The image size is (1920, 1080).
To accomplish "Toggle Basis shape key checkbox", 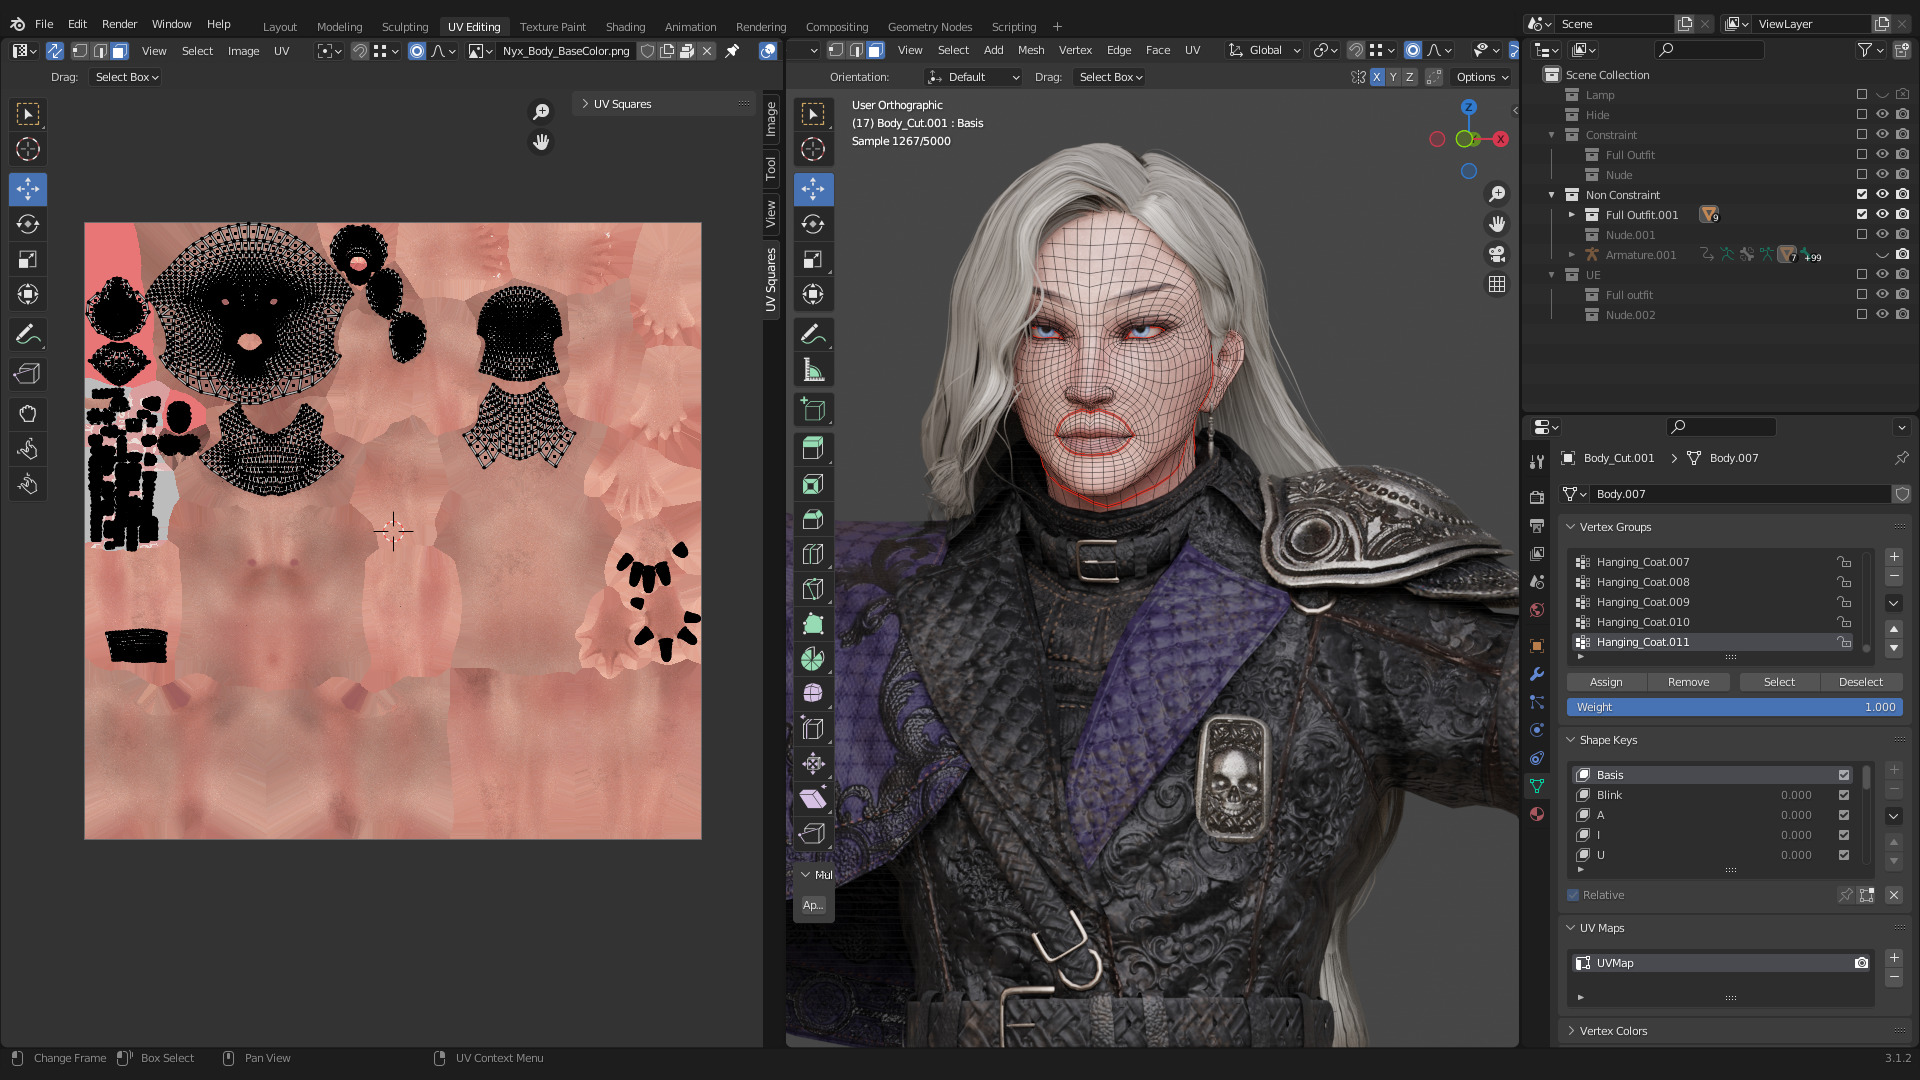I will pos(1844,775).
